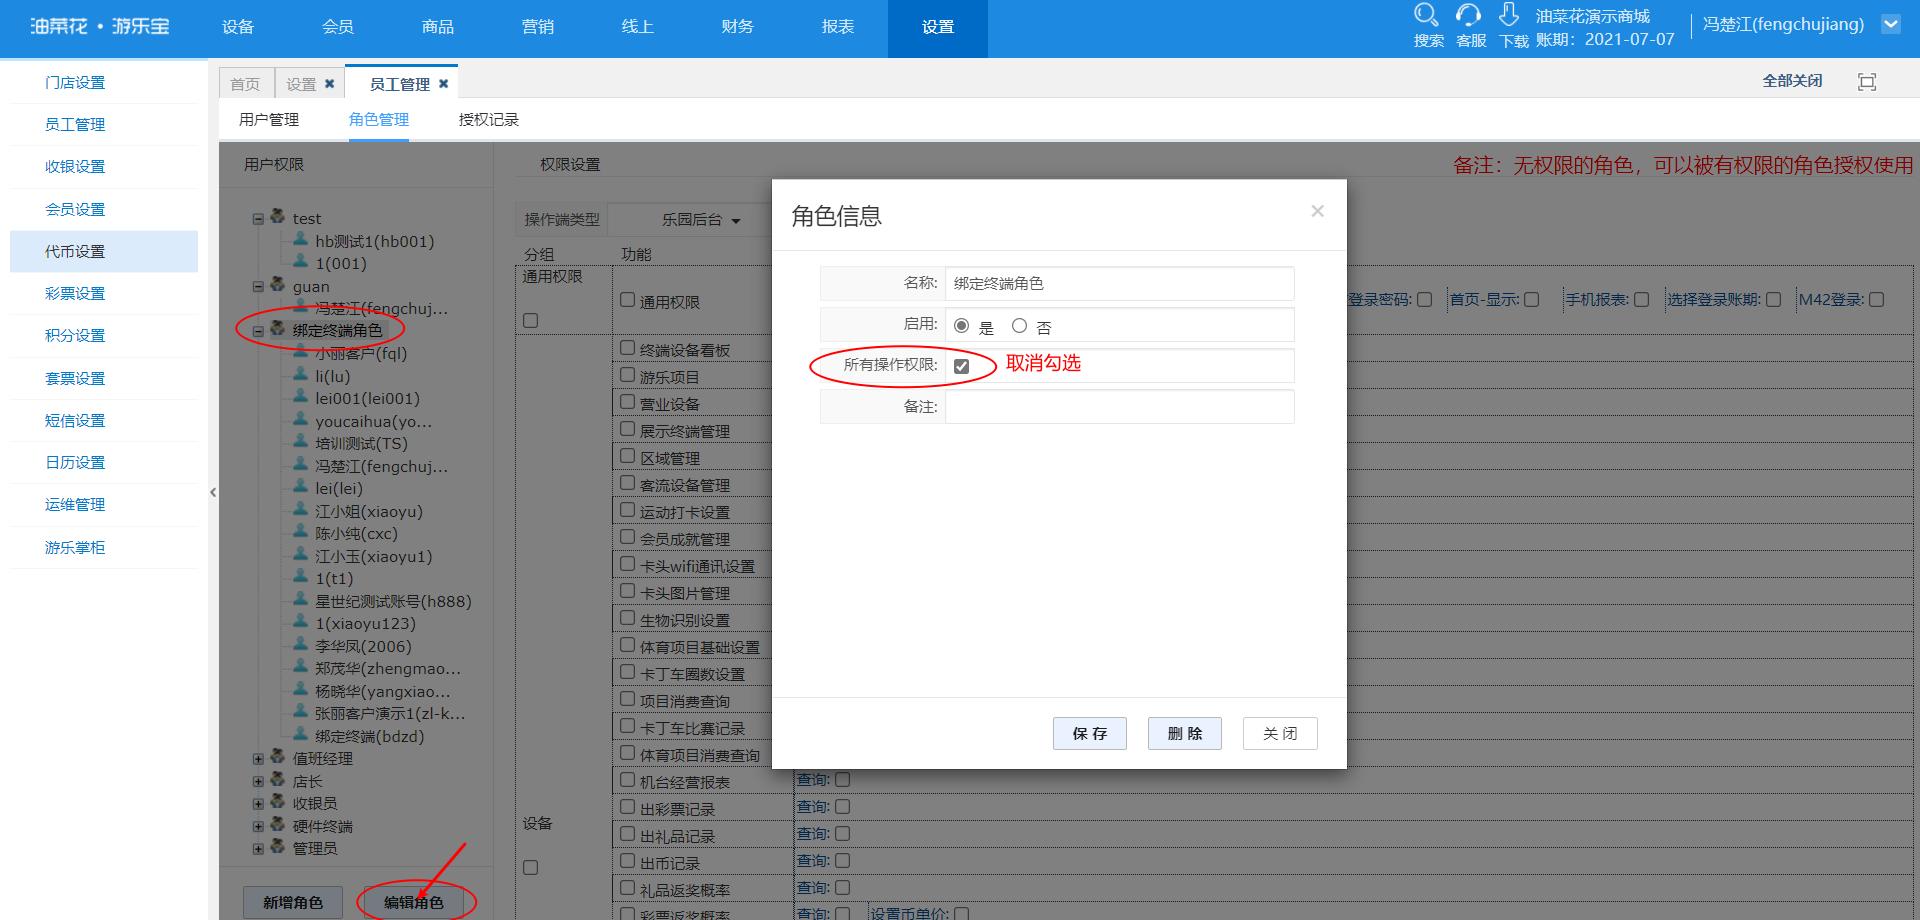Screen dimensions: 1920x920
Task: Open the 财务 top menu
Action: click(x=738, y=27)
